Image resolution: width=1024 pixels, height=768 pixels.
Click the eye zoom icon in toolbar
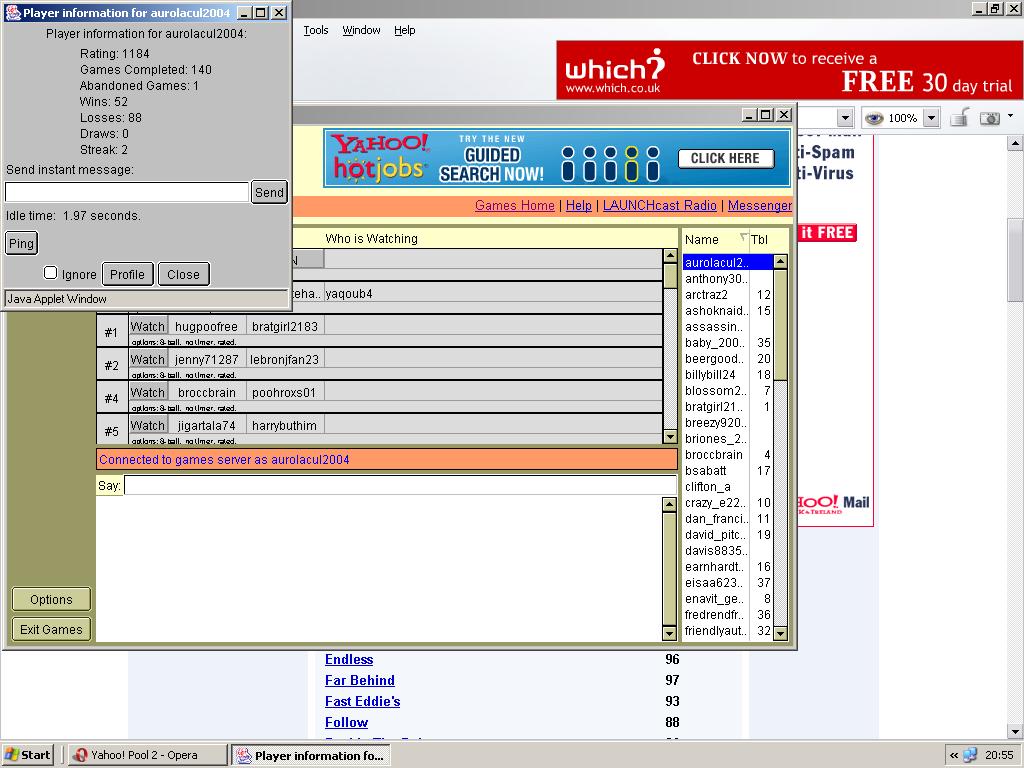[874, 118]
